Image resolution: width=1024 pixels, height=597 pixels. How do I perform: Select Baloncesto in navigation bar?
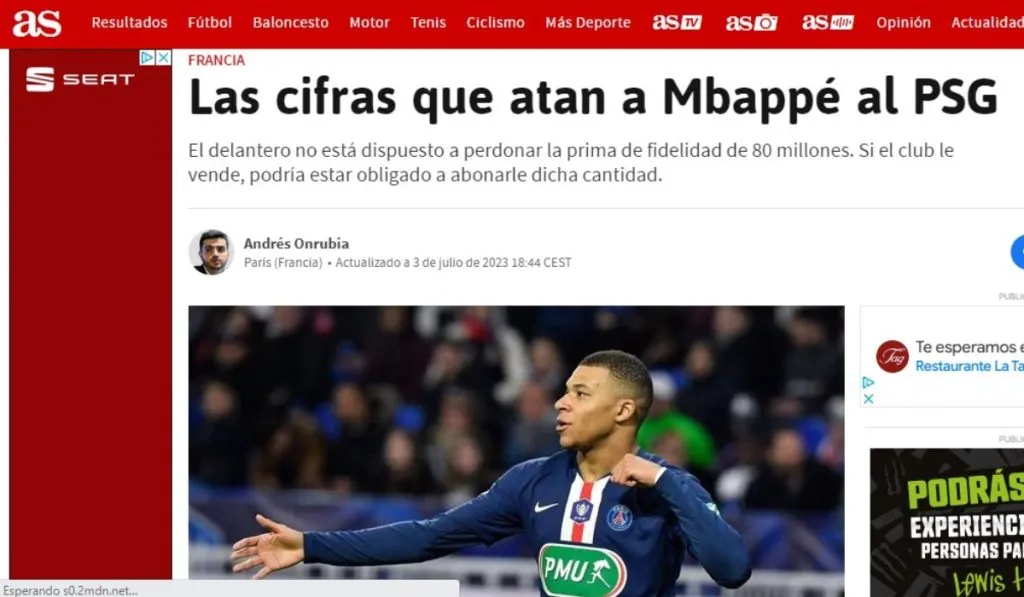291,22
